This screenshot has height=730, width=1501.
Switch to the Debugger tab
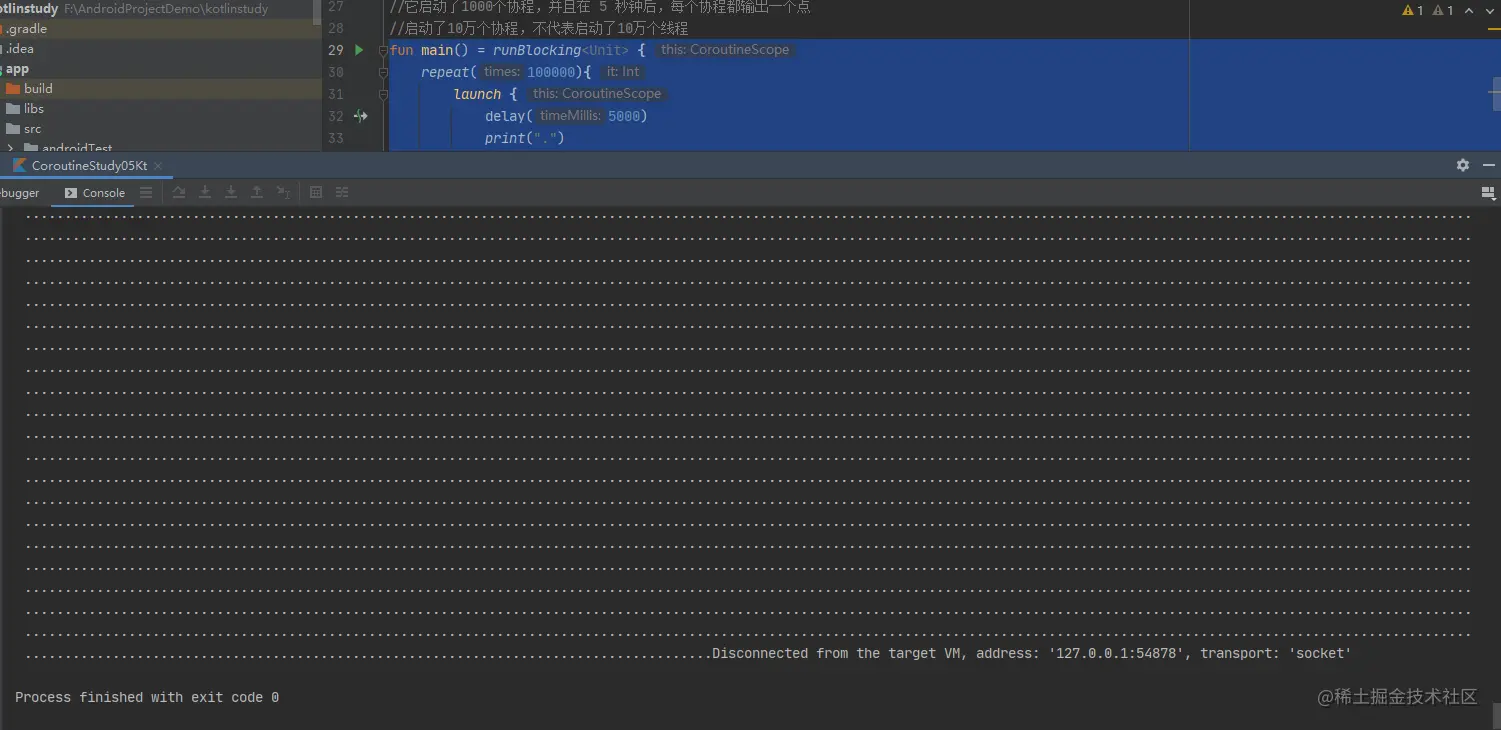click(x=20, y=193)
